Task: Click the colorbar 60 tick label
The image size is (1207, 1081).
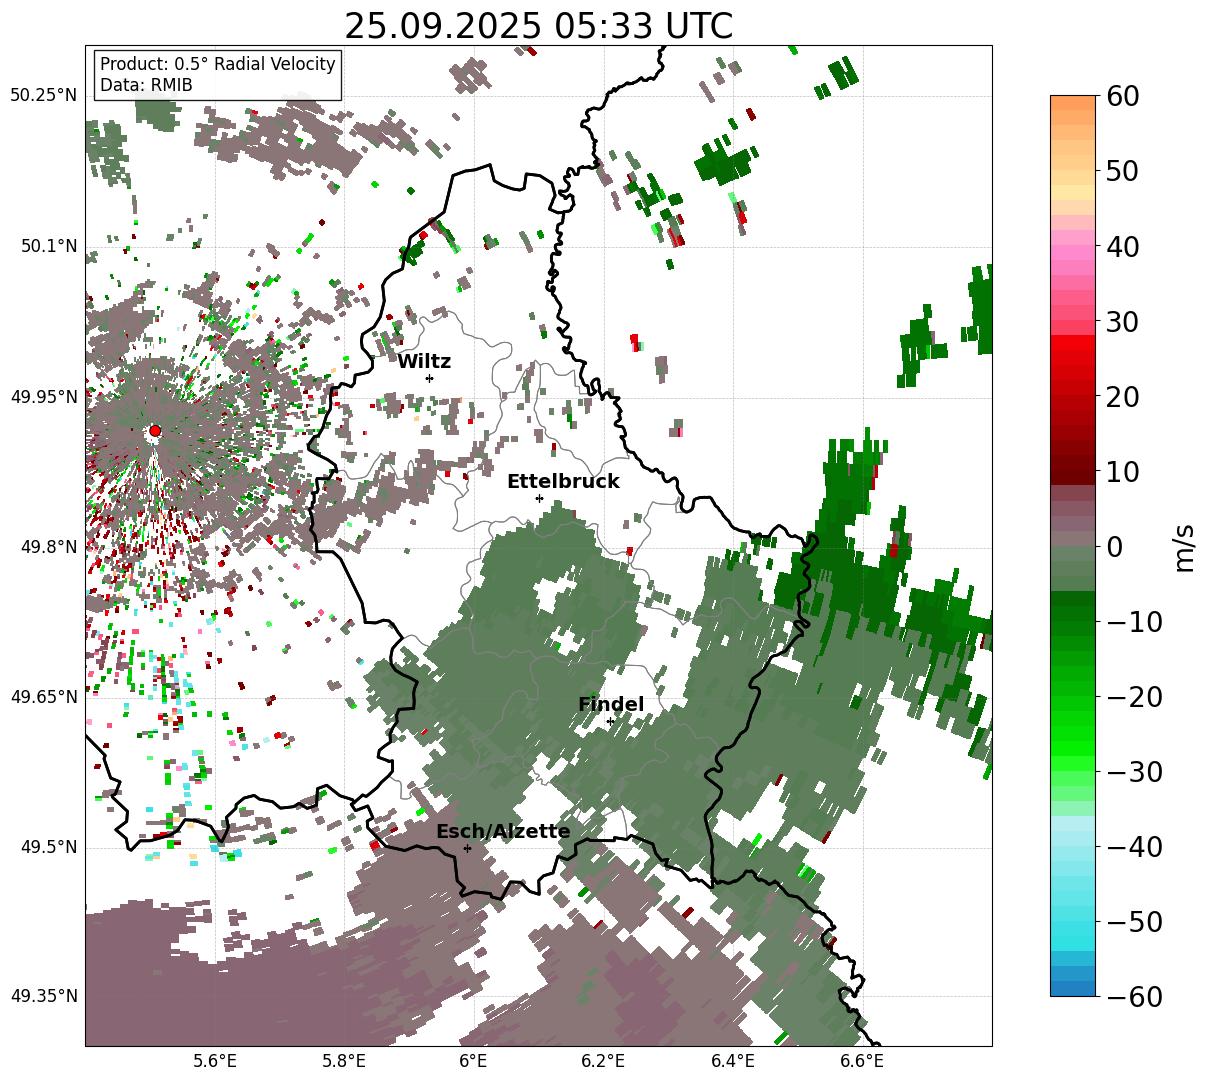Action: point(1121,96)
